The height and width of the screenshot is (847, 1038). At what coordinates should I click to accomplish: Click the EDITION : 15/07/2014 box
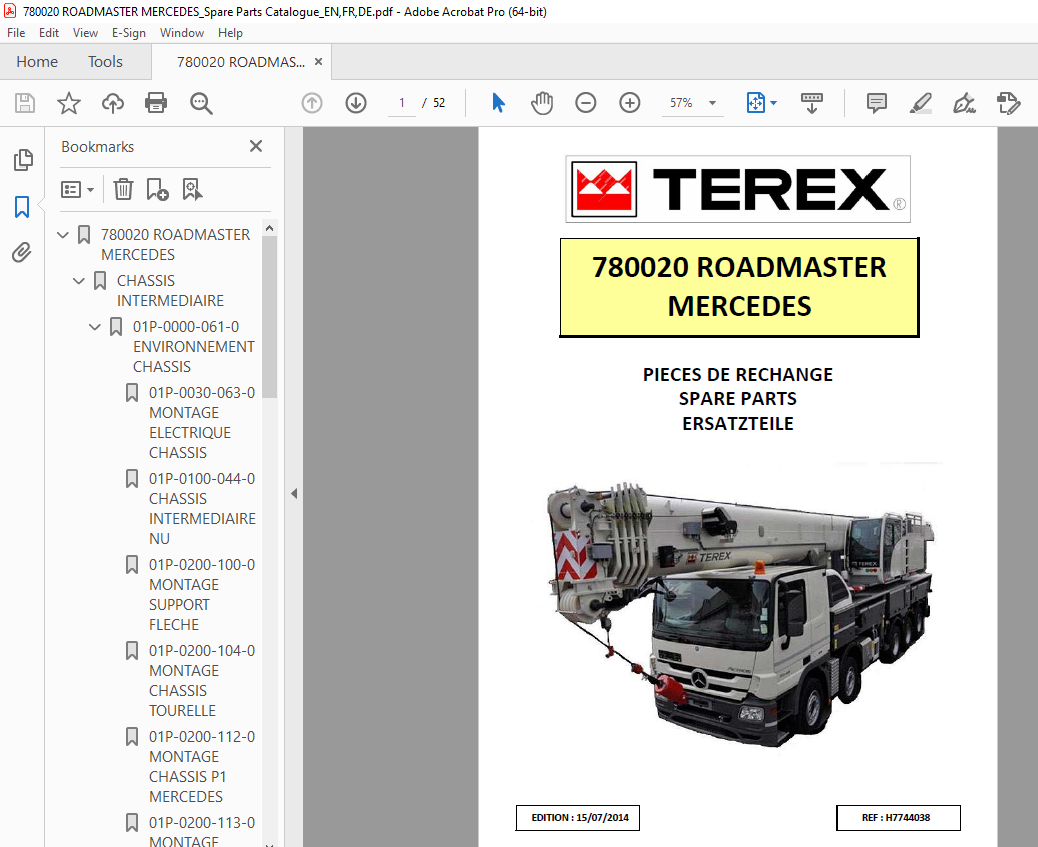click(578, 817)
